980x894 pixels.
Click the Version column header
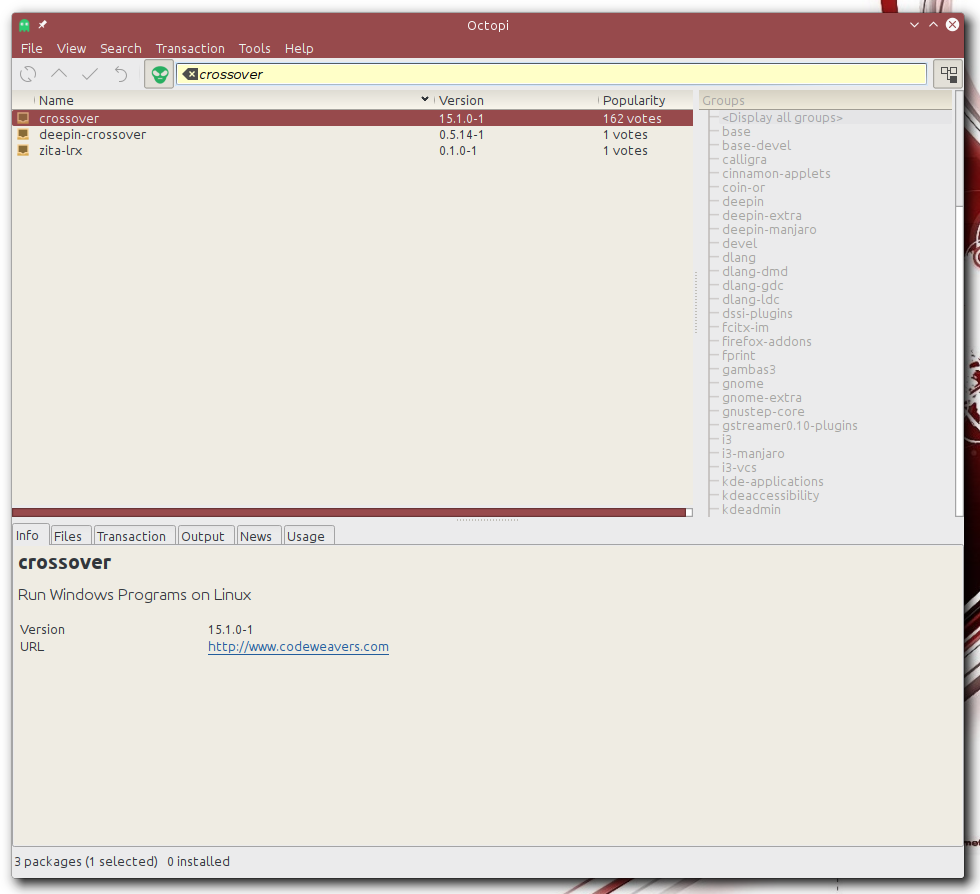(x=461, y=100)
